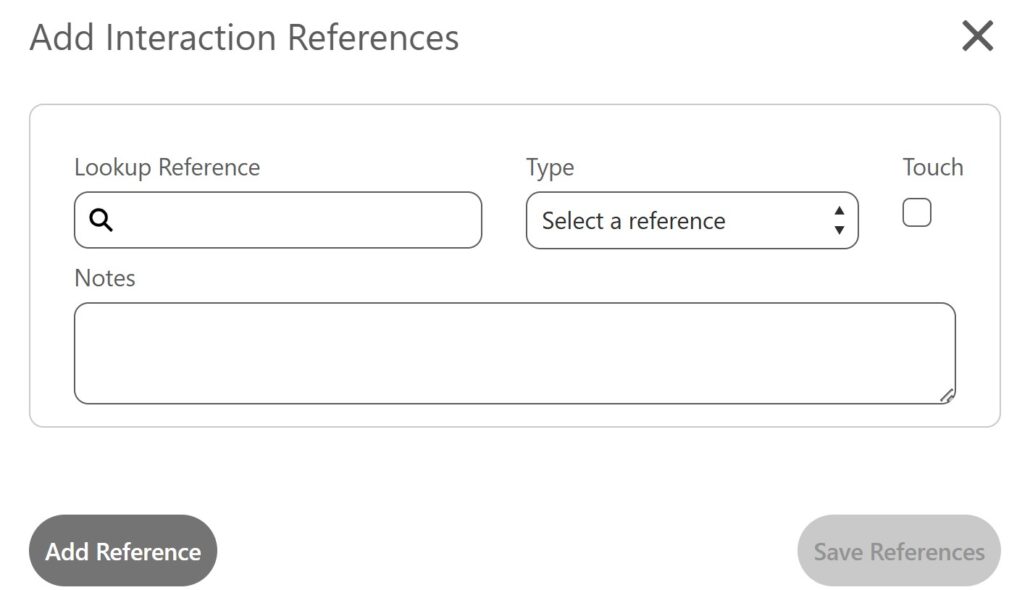Grab the Notes textarea resize handle
The image size is (1030, 590).
[947, 396]
